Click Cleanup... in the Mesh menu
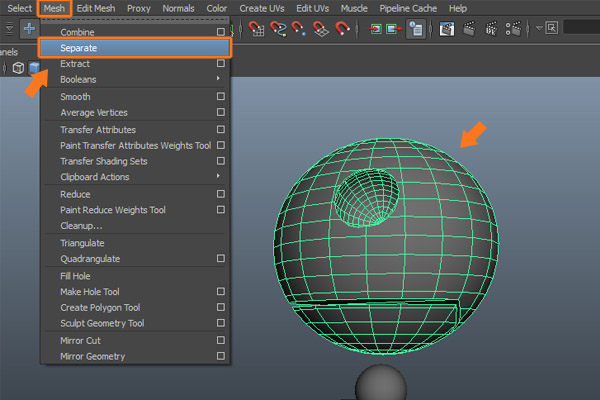600x400 pixels. 81,226
